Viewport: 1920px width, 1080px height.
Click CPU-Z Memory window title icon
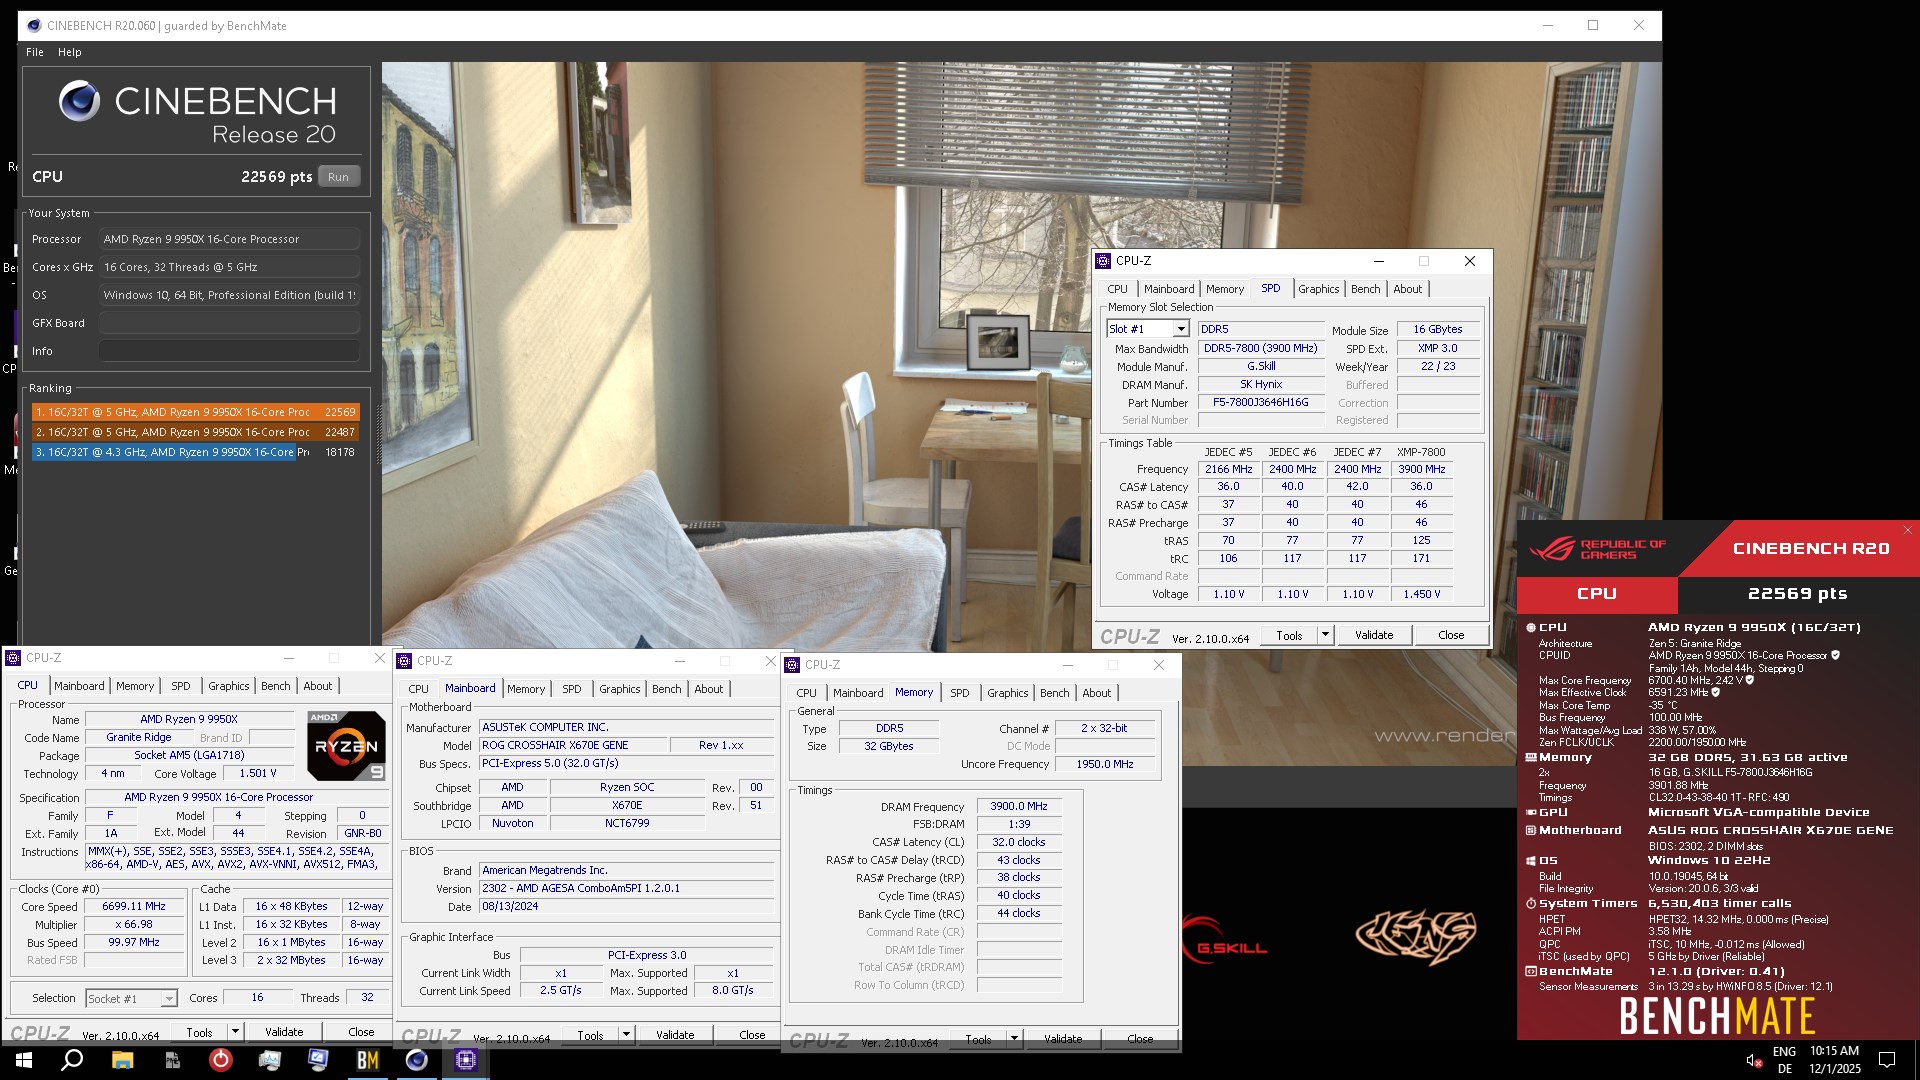[792, 665]
